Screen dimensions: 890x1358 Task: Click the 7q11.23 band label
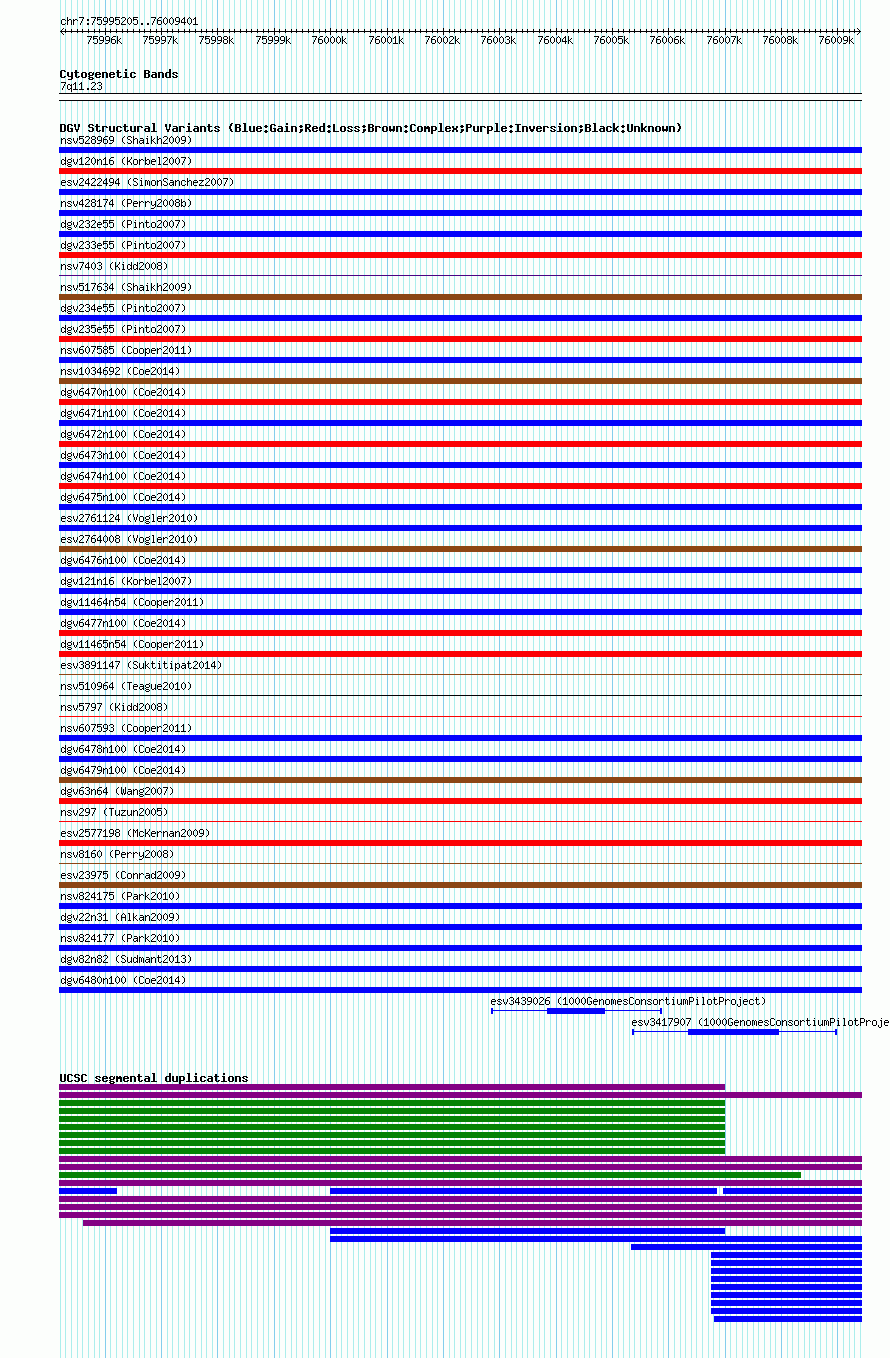coord(81,87)
